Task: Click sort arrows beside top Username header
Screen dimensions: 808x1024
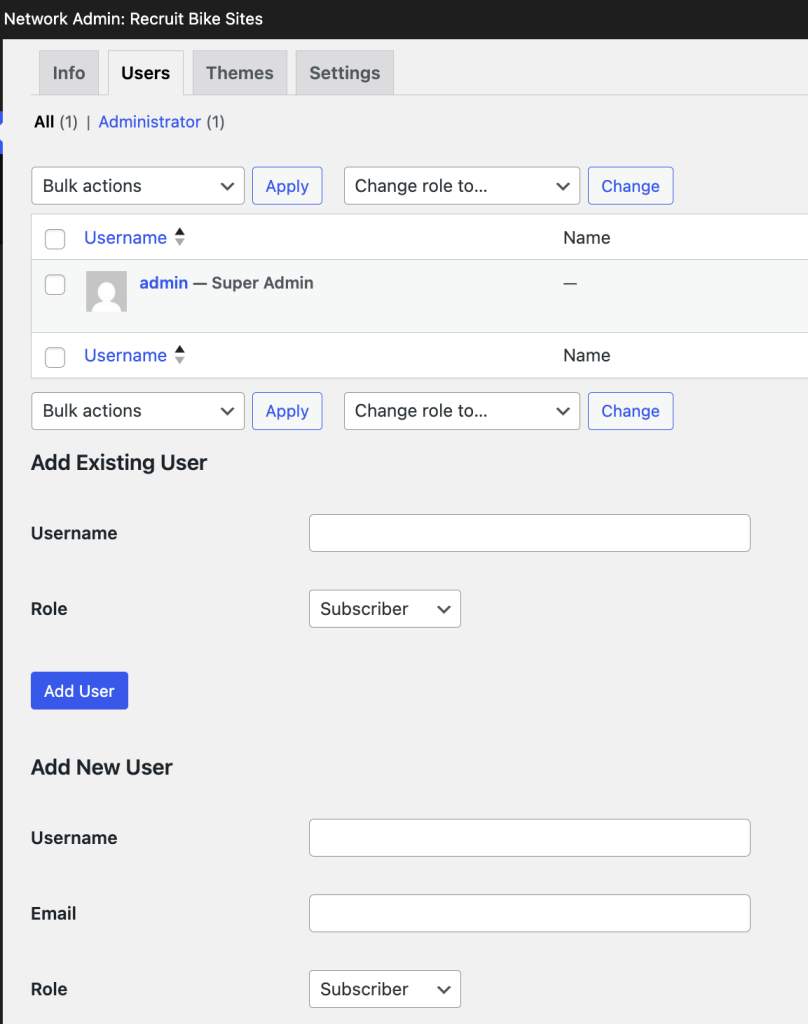Action: (180, 237)
